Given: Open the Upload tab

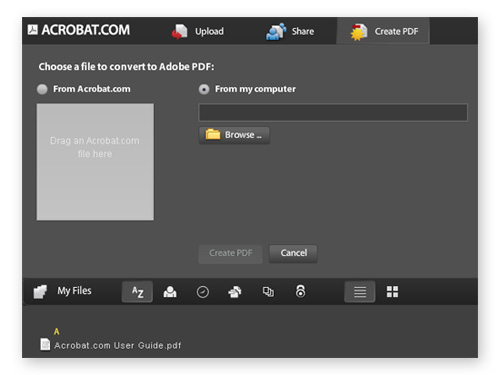Looking at the screenshot, I should tap(198, 31).
